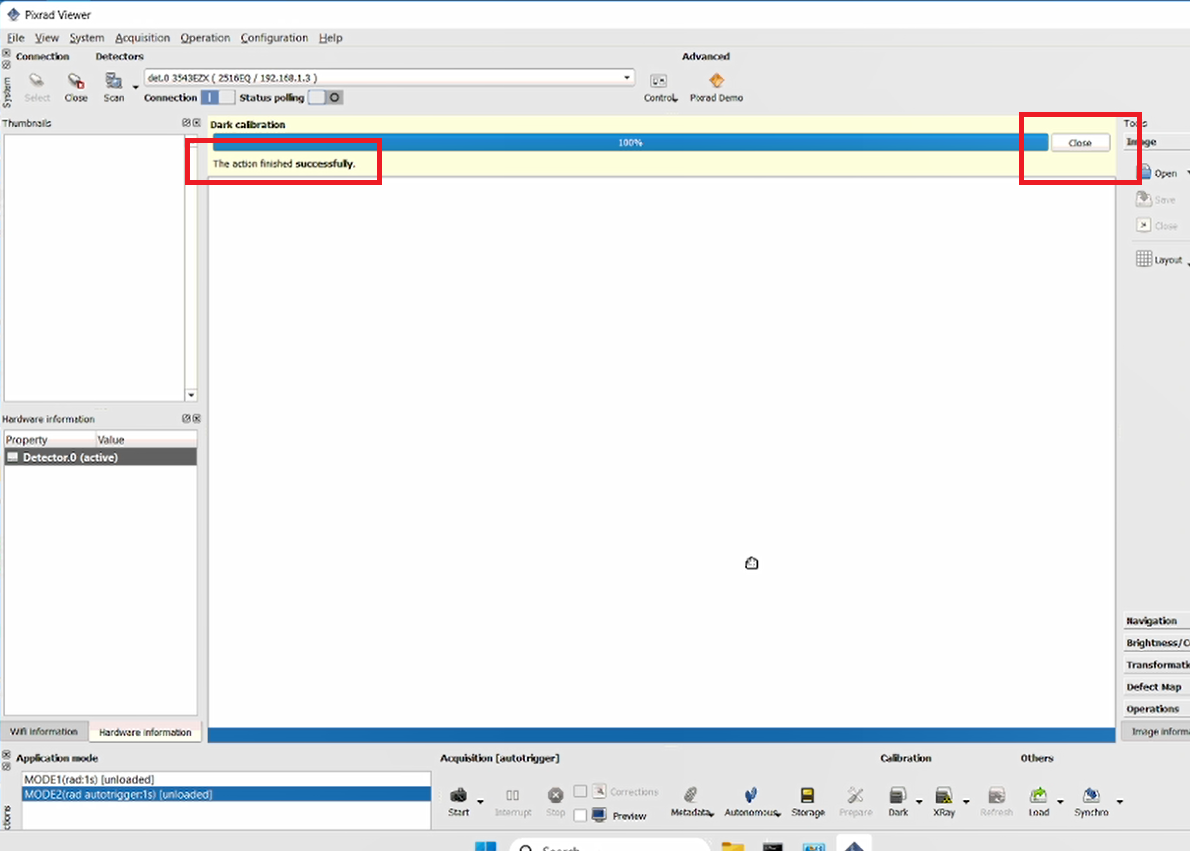Click the Autonomous icon
This screenshot has width=1190, height=851.
[x=750, y=795]
